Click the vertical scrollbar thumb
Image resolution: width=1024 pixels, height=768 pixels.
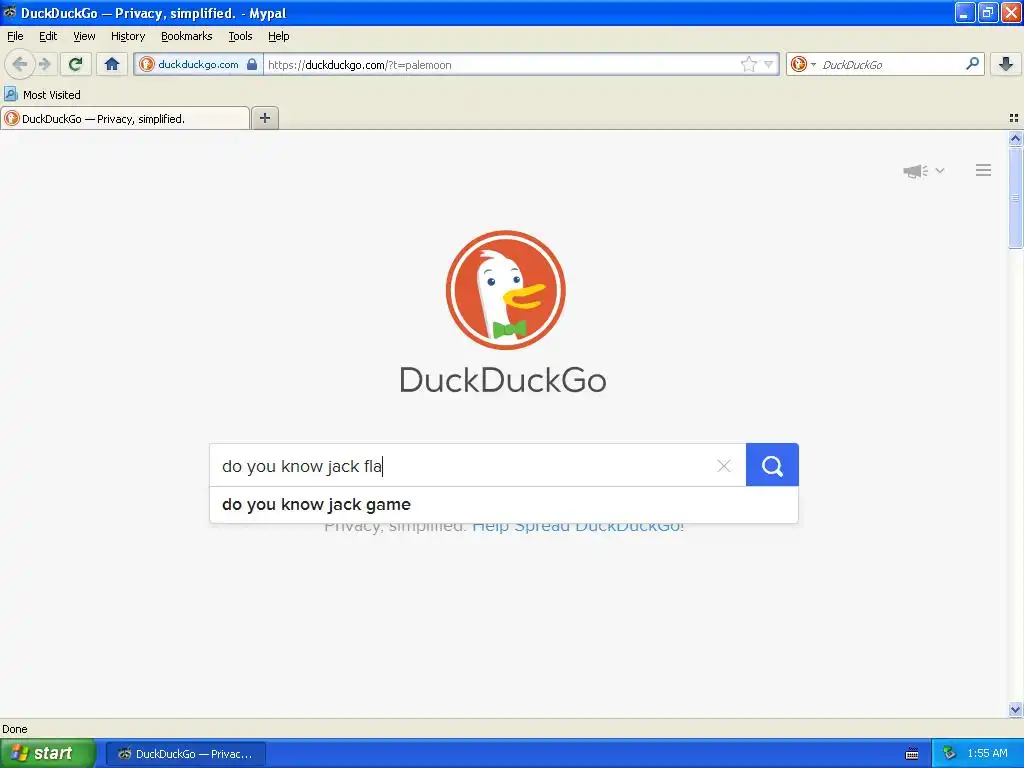pos(1015,197)
